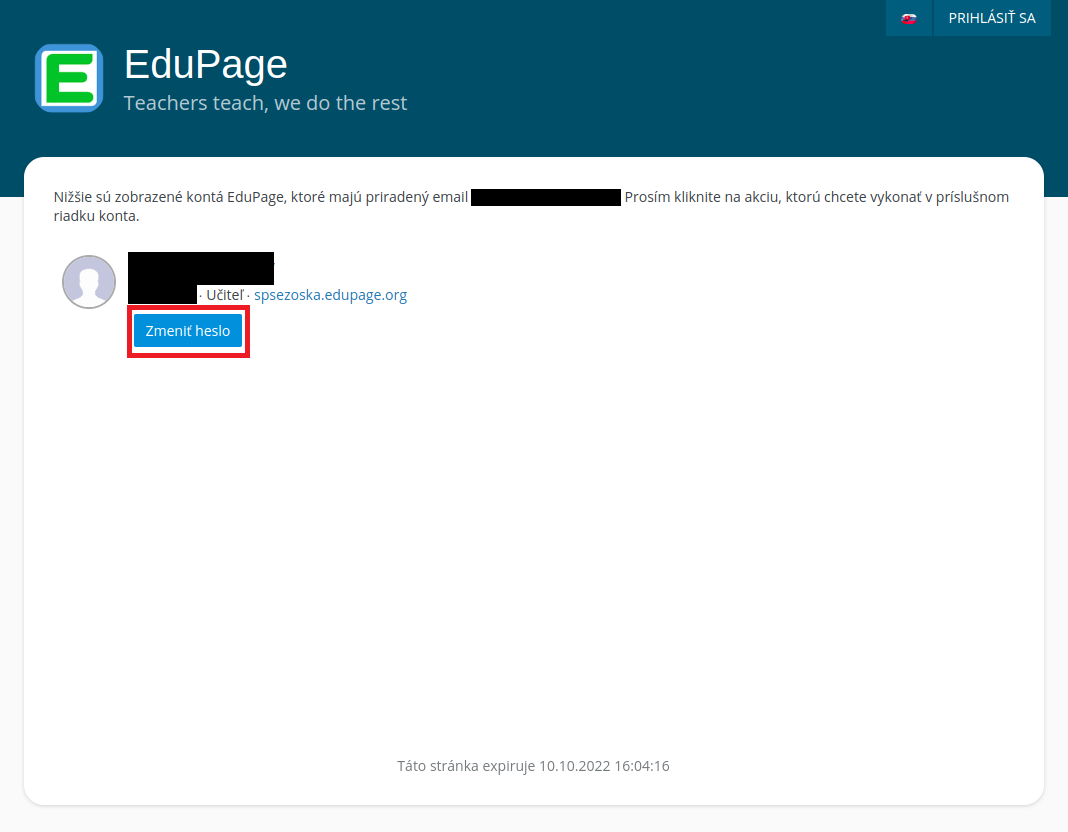Click the page expiry text "Táto stránka expiruje"
1068x832 pixels.
[x=467, y=766]
